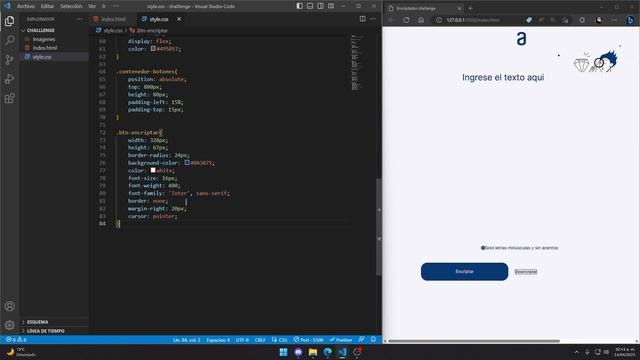Open the hidden menus ellipsis in title bar
The width and height of the screenshot is (640, 360).
pyautogui.click(x=116, y=6)
